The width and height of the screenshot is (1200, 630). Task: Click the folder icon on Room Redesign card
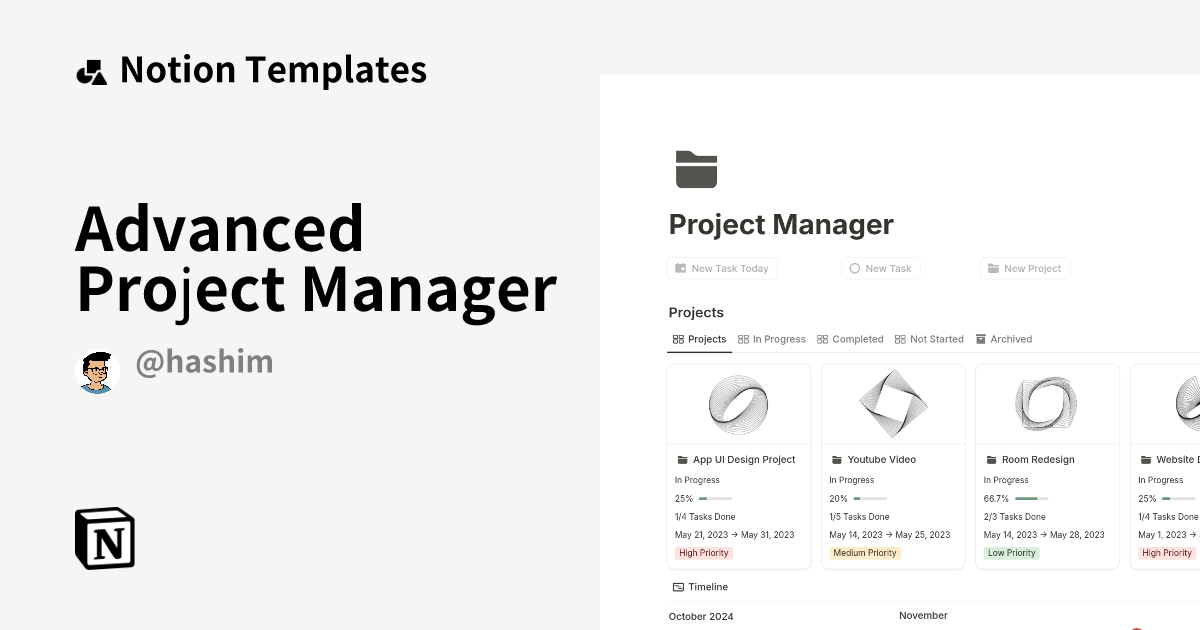tap(990, 459)
